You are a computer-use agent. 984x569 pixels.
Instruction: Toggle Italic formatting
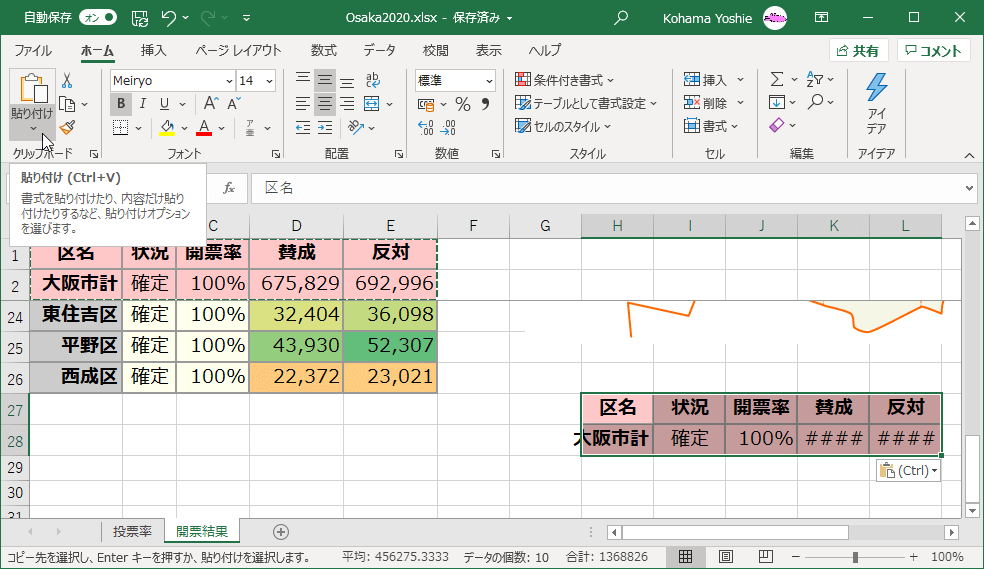pyautogui.click(x=143, y=104)
